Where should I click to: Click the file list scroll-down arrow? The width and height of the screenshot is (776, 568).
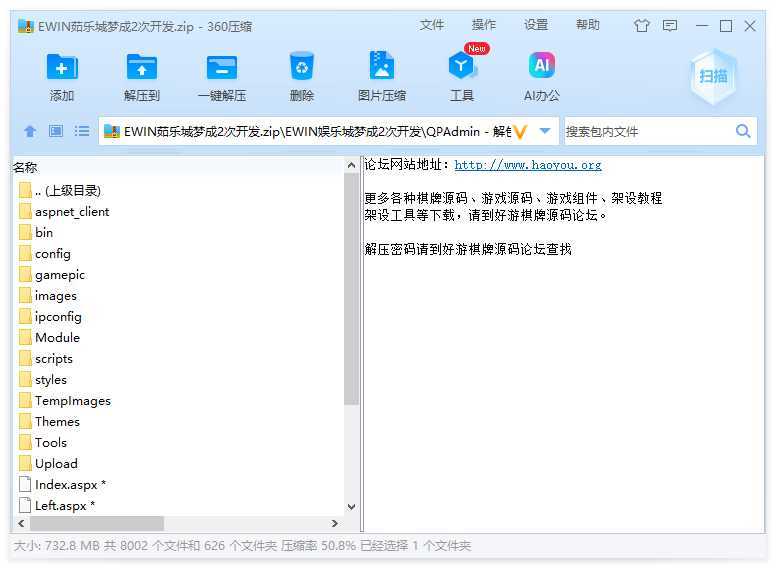[351, 507]
